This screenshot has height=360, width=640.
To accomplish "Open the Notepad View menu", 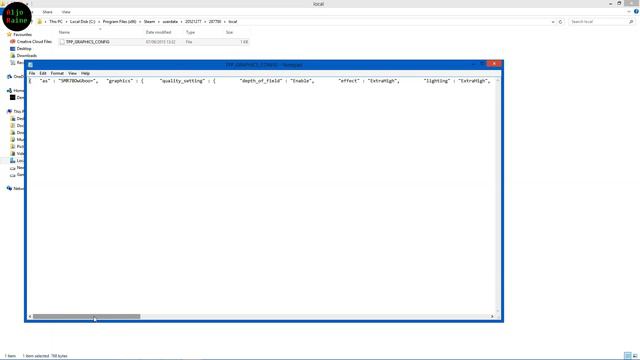I will 72,73.
